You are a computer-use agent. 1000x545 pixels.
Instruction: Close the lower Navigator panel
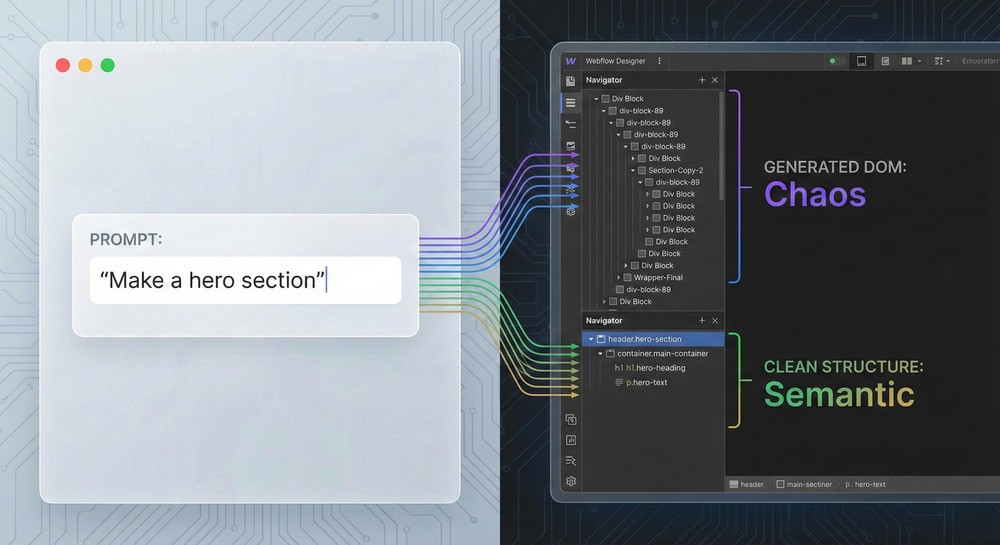point(715,321)
